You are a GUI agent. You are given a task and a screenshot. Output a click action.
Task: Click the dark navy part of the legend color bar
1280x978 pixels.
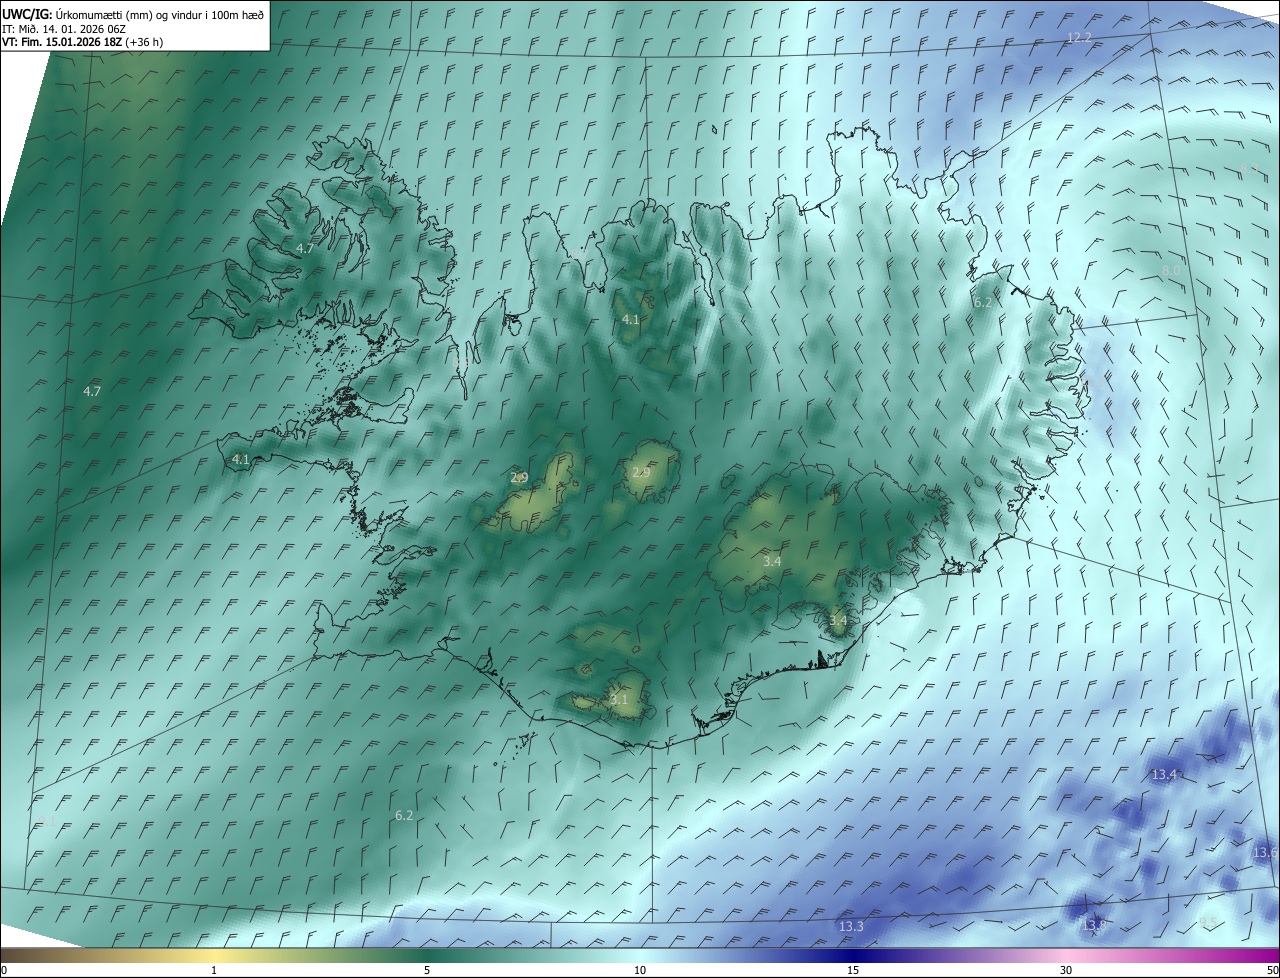click(x=853, y=956)
